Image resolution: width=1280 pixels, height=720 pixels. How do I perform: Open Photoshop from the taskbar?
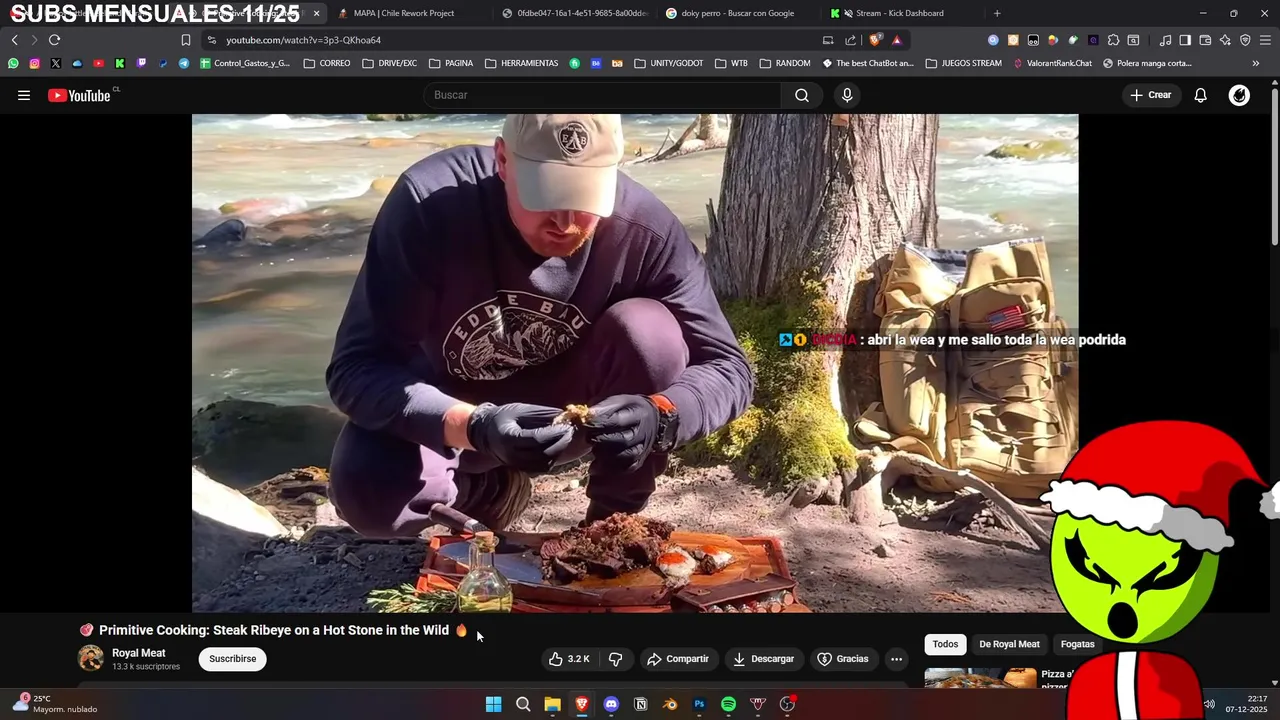tap(699, 704)
